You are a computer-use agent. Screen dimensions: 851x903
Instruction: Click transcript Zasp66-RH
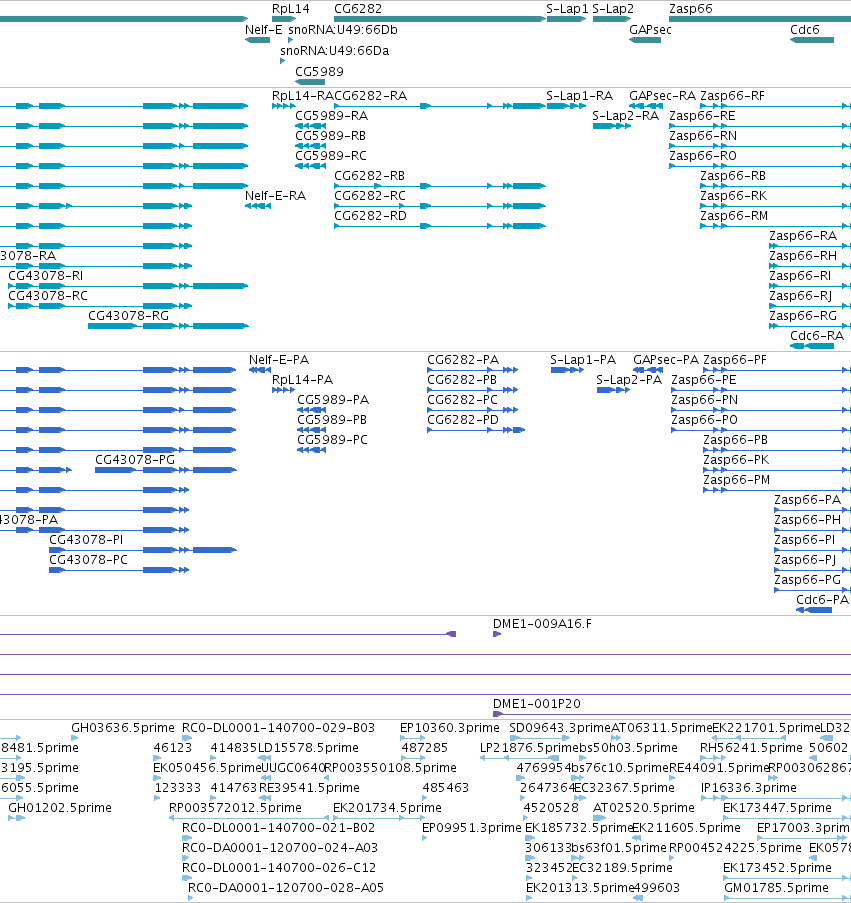click(x=803, y=256)
